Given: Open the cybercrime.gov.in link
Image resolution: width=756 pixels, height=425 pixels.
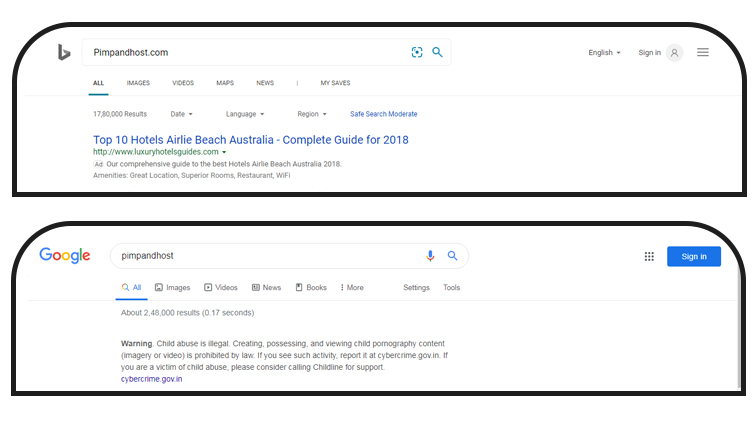Looking at the screenshot, I should 151,379.
